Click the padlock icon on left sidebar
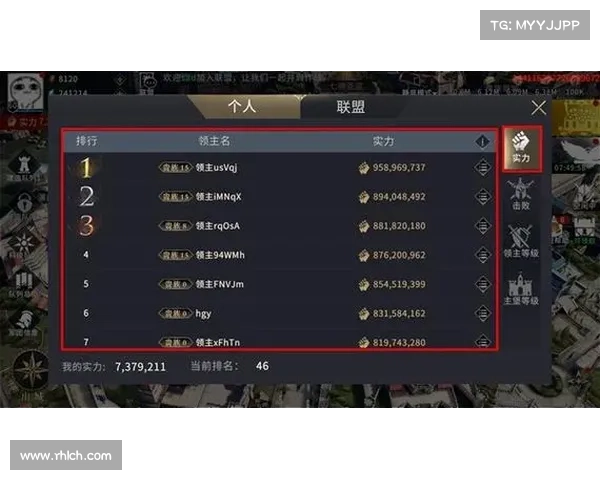Viewport: 600px width, 480px height. point(24,204)
